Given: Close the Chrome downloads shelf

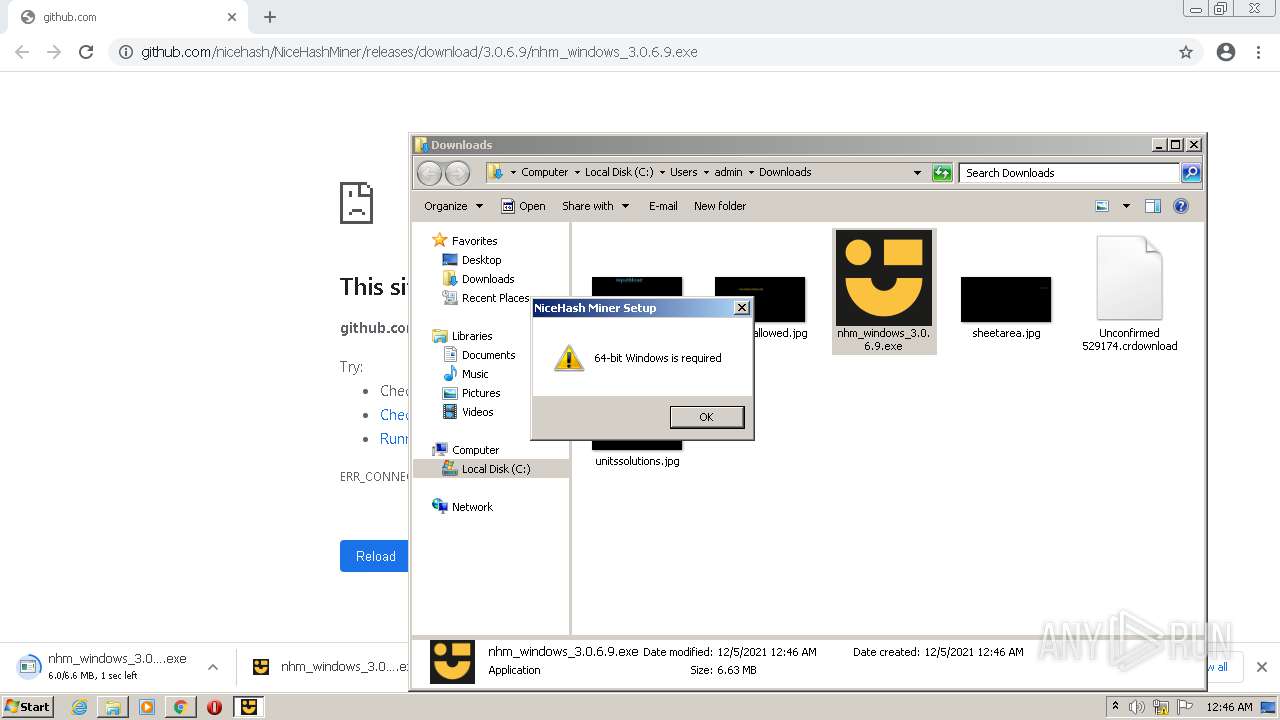Looking at the screenshot, I should [1261, 667].
